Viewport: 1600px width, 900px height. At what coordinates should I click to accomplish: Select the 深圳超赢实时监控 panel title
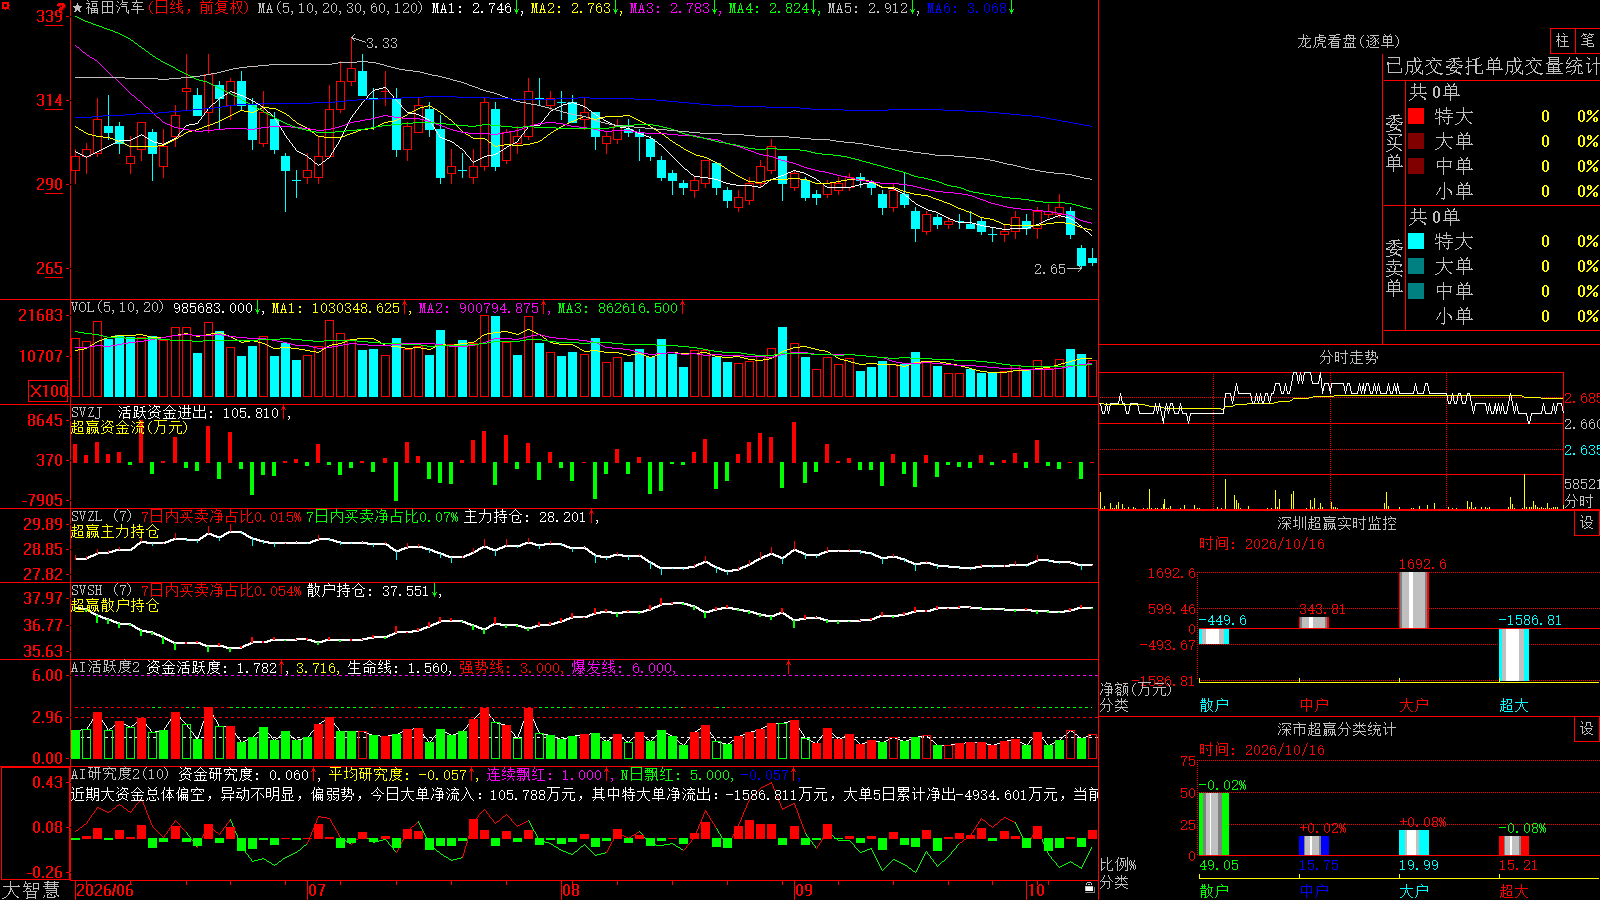[x=1336, y=523]
